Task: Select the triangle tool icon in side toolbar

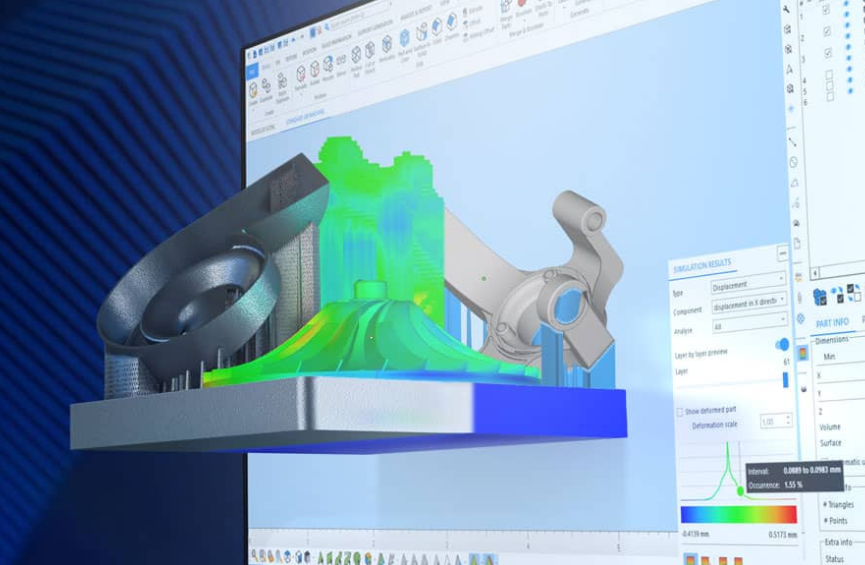Action: tap(794, 183)
